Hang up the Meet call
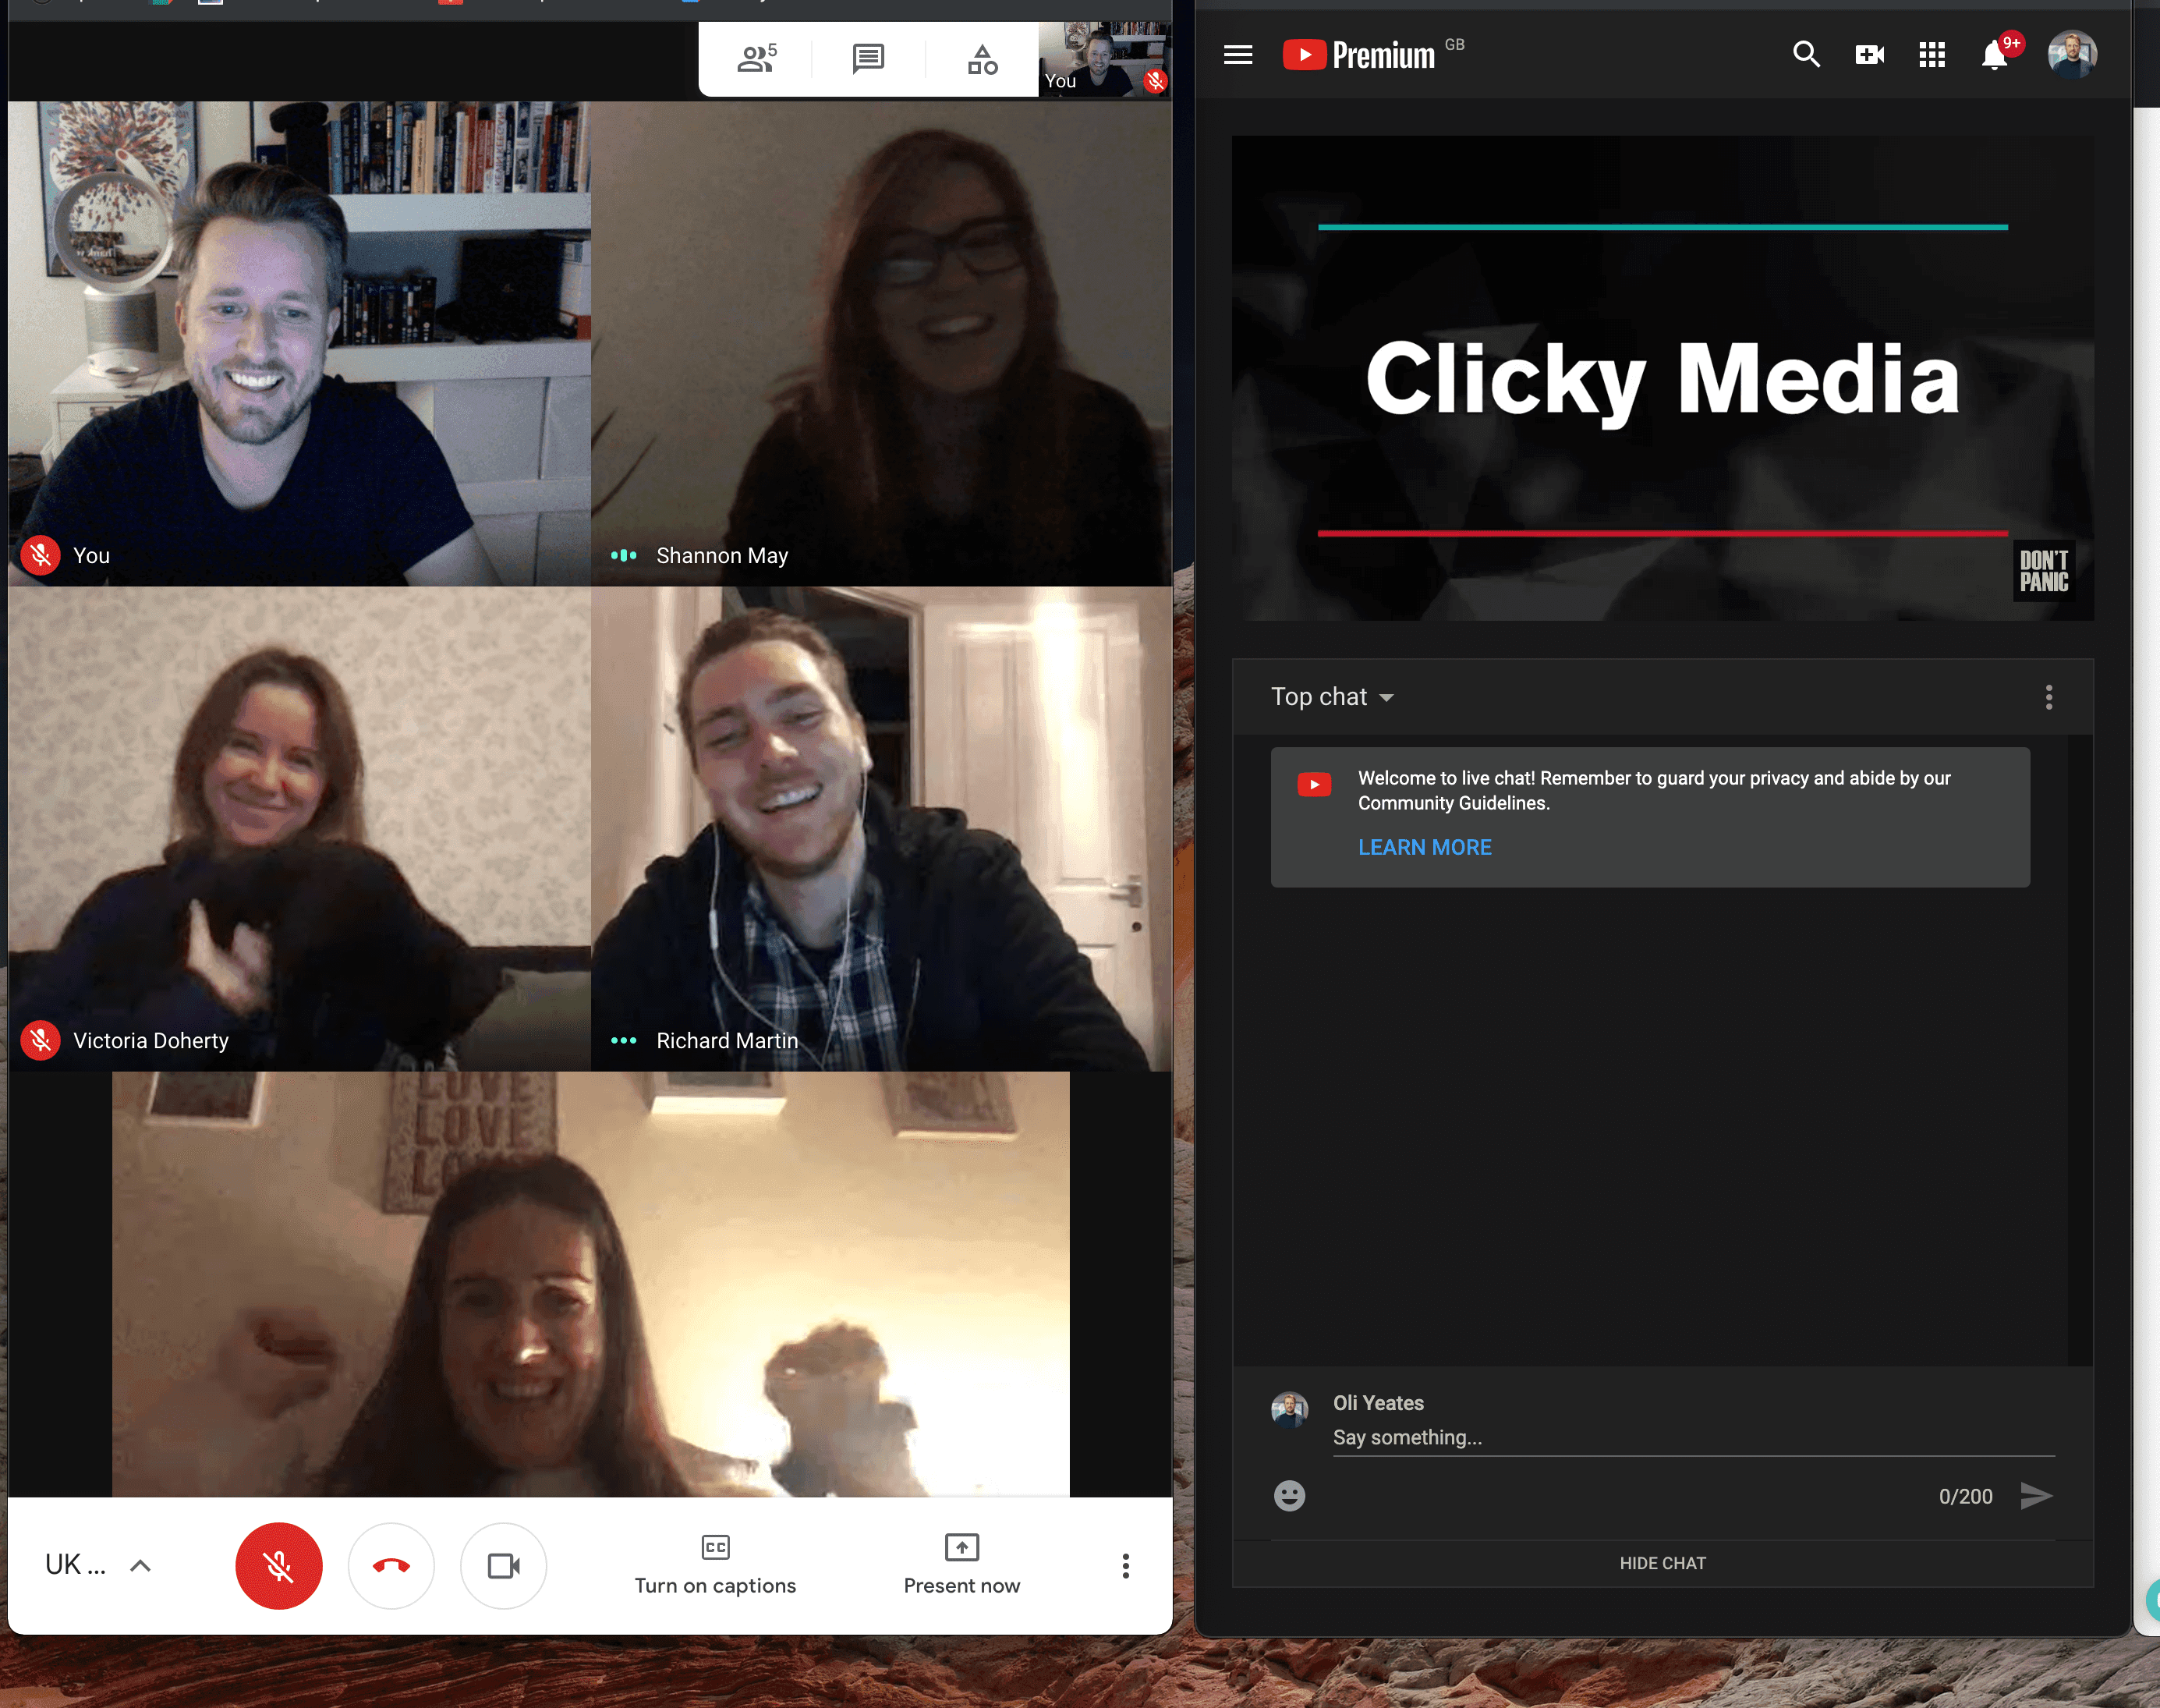This screenshot has height=1708, width=2160. coord(391,1565)
